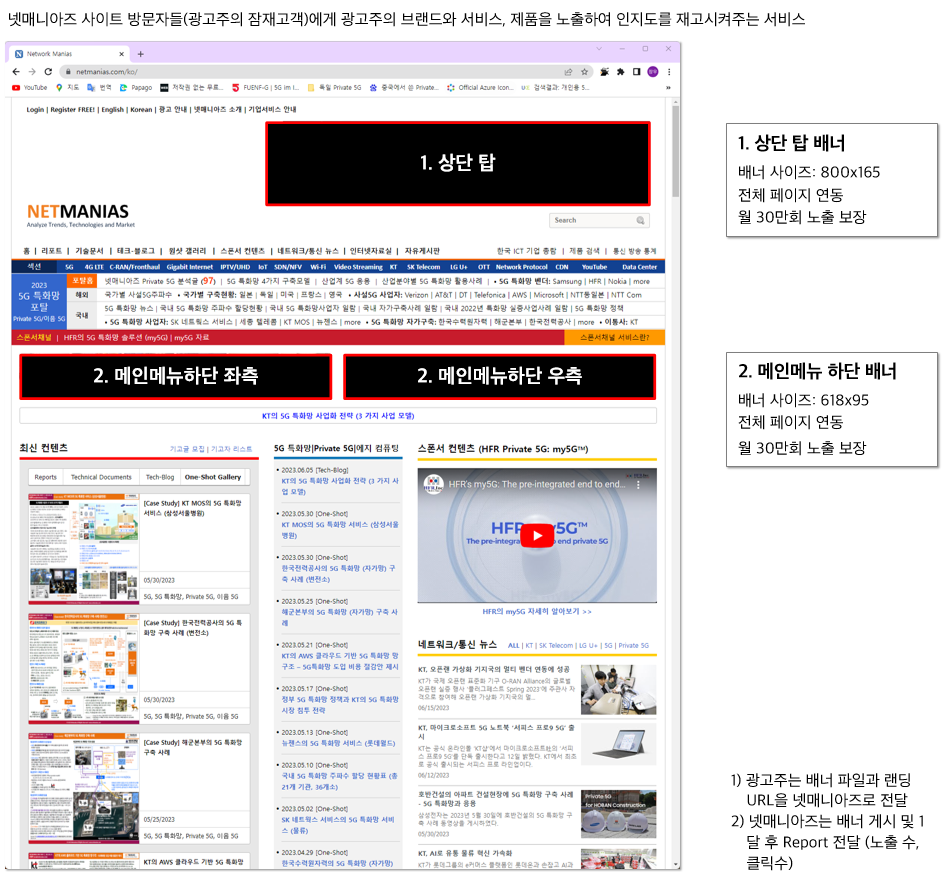The image size is (942, 872).
Task: Click the 스폰서채널 서비스란? orange button
Action: click(614, 338)
